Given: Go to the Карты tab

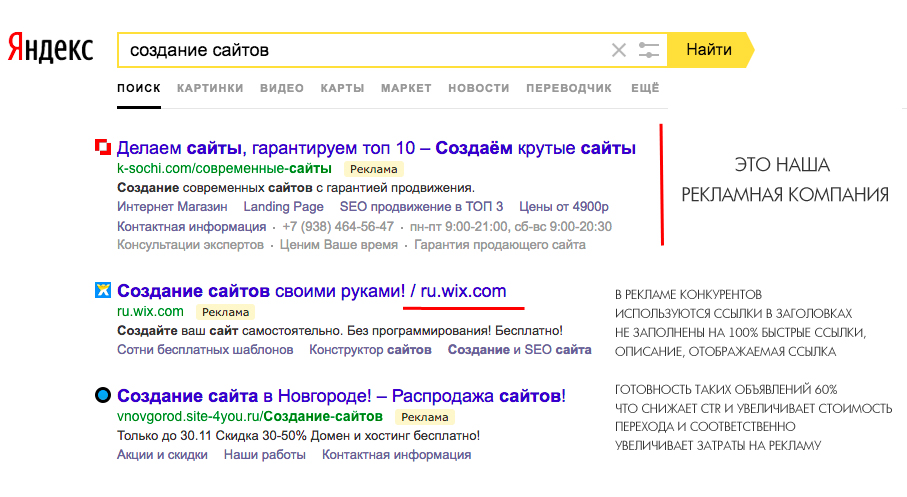Looking at the screenshot, I should tap(342, 88).
